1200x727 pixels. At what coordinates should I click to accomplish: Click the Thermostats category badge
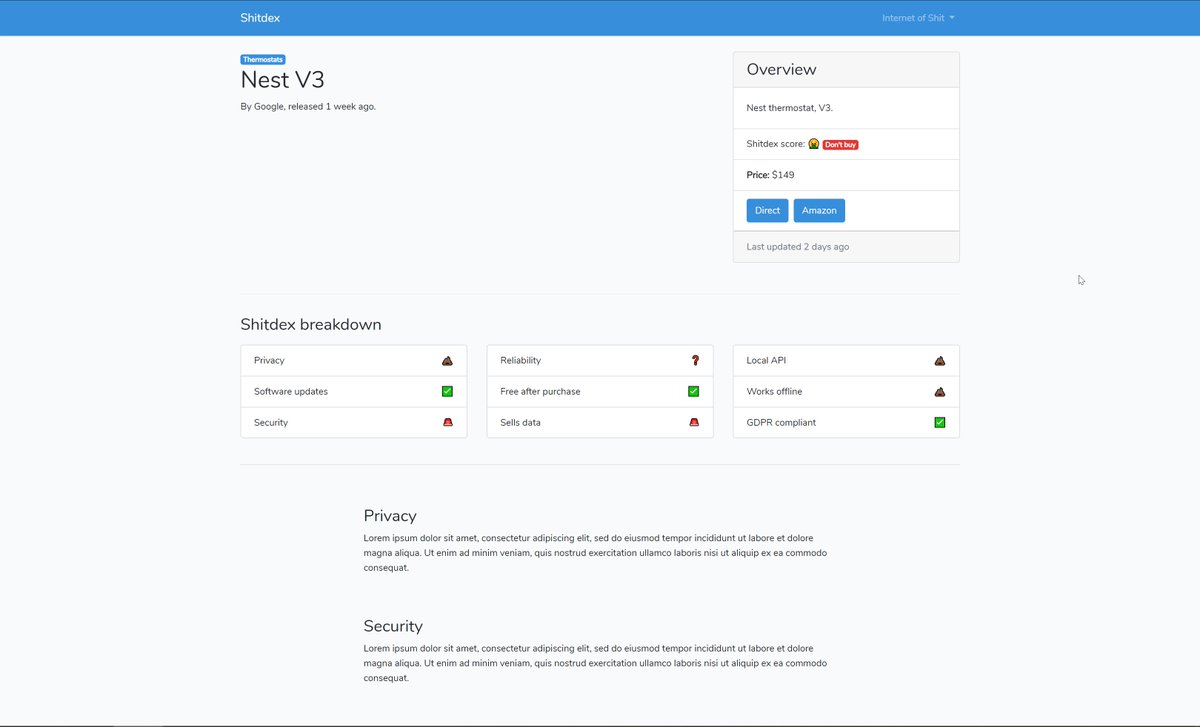coord(263,59)
